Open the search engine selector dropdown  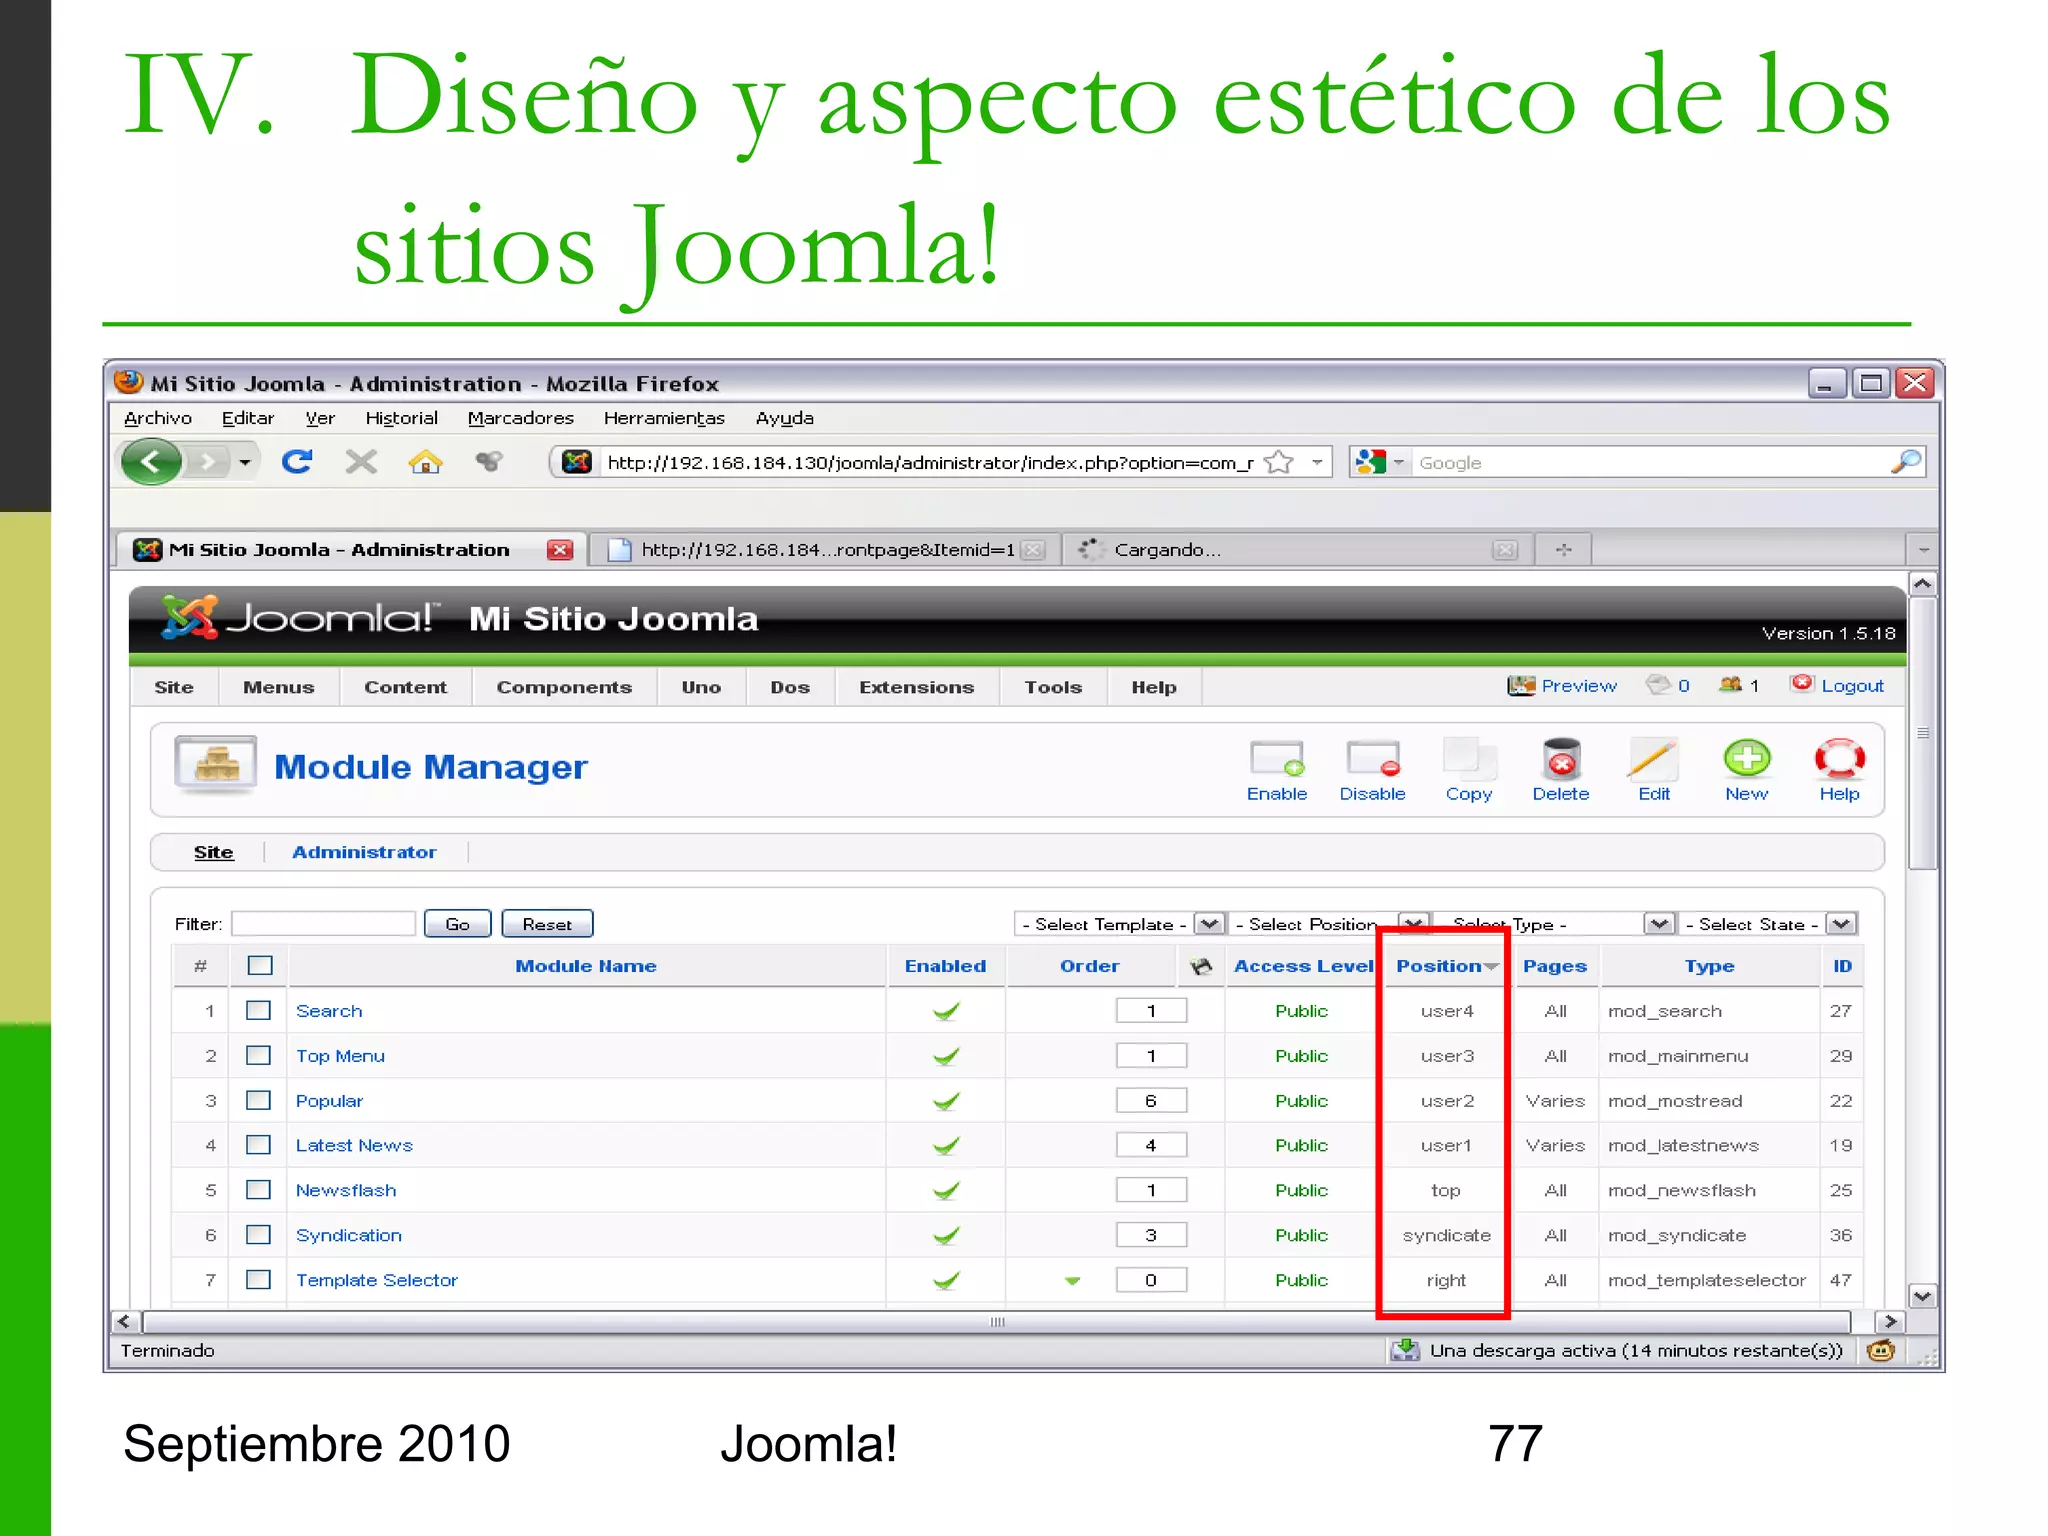coord(1399,462)
